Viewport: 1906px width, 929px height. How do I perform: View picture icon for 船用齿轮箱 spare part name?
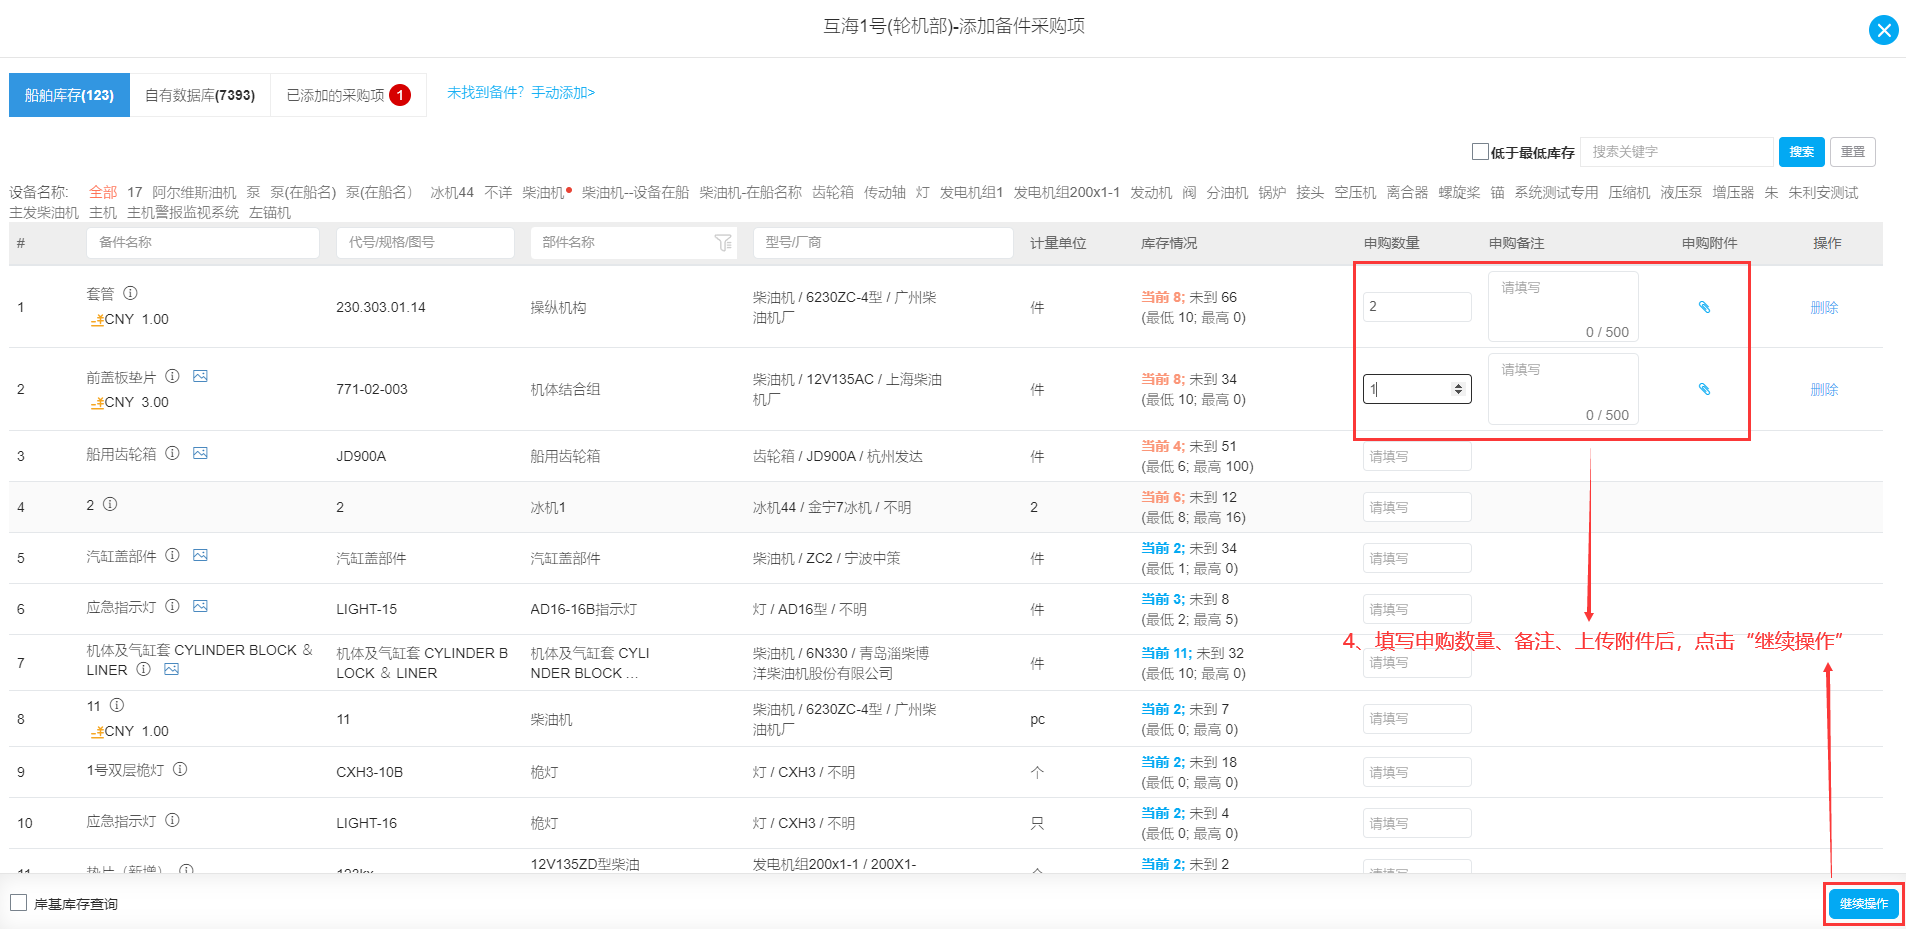200,453
